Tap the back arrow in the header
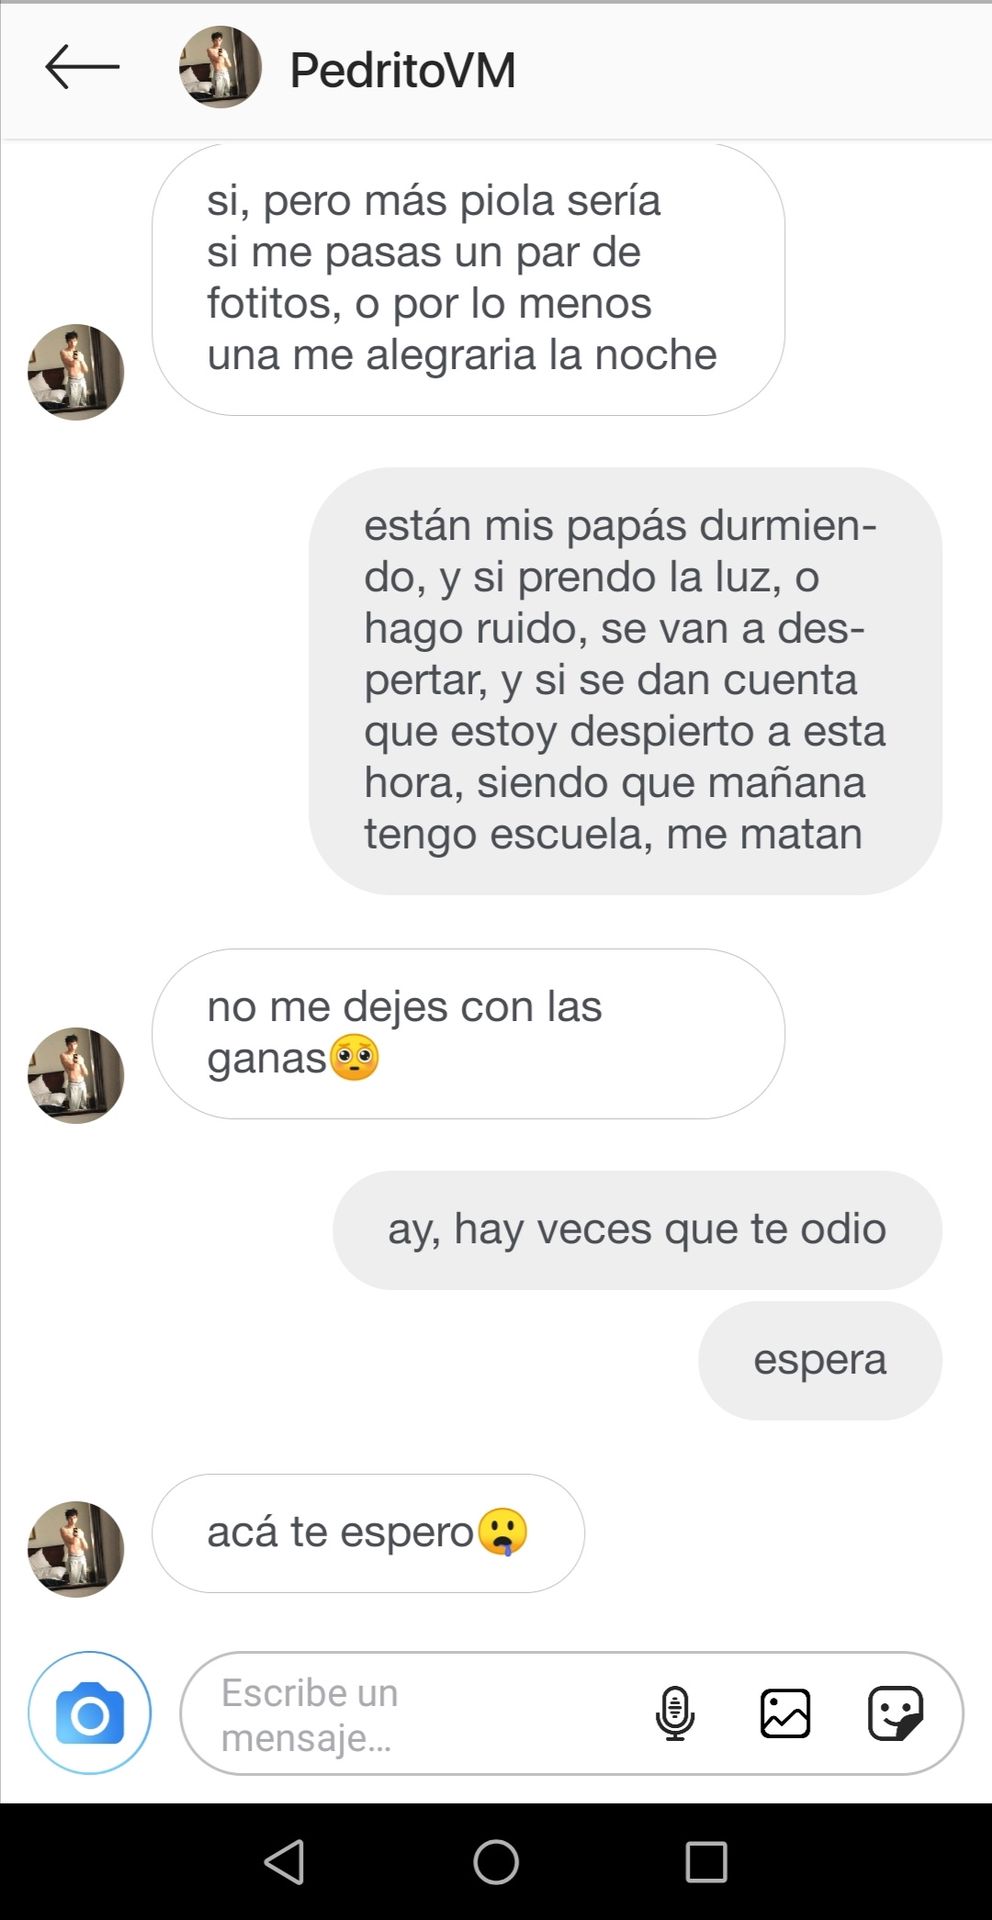This screenshot has width=992, height=1920. [82, 67]
